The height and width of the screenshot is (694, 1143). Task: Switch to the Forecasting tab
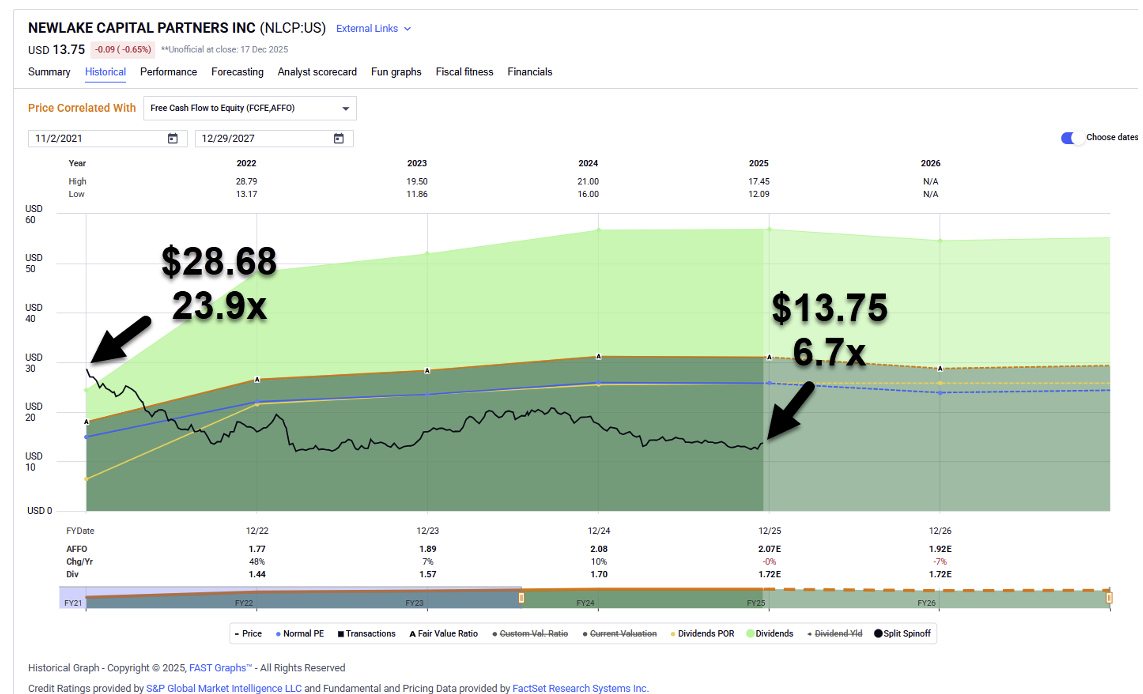click(x=237, y=72)
